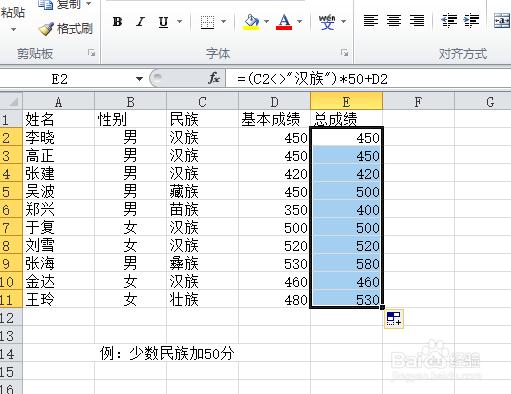Screen dimensions: 511x394
Task: Click cell with 总成绩 header
Action: [x=346, y=119]
